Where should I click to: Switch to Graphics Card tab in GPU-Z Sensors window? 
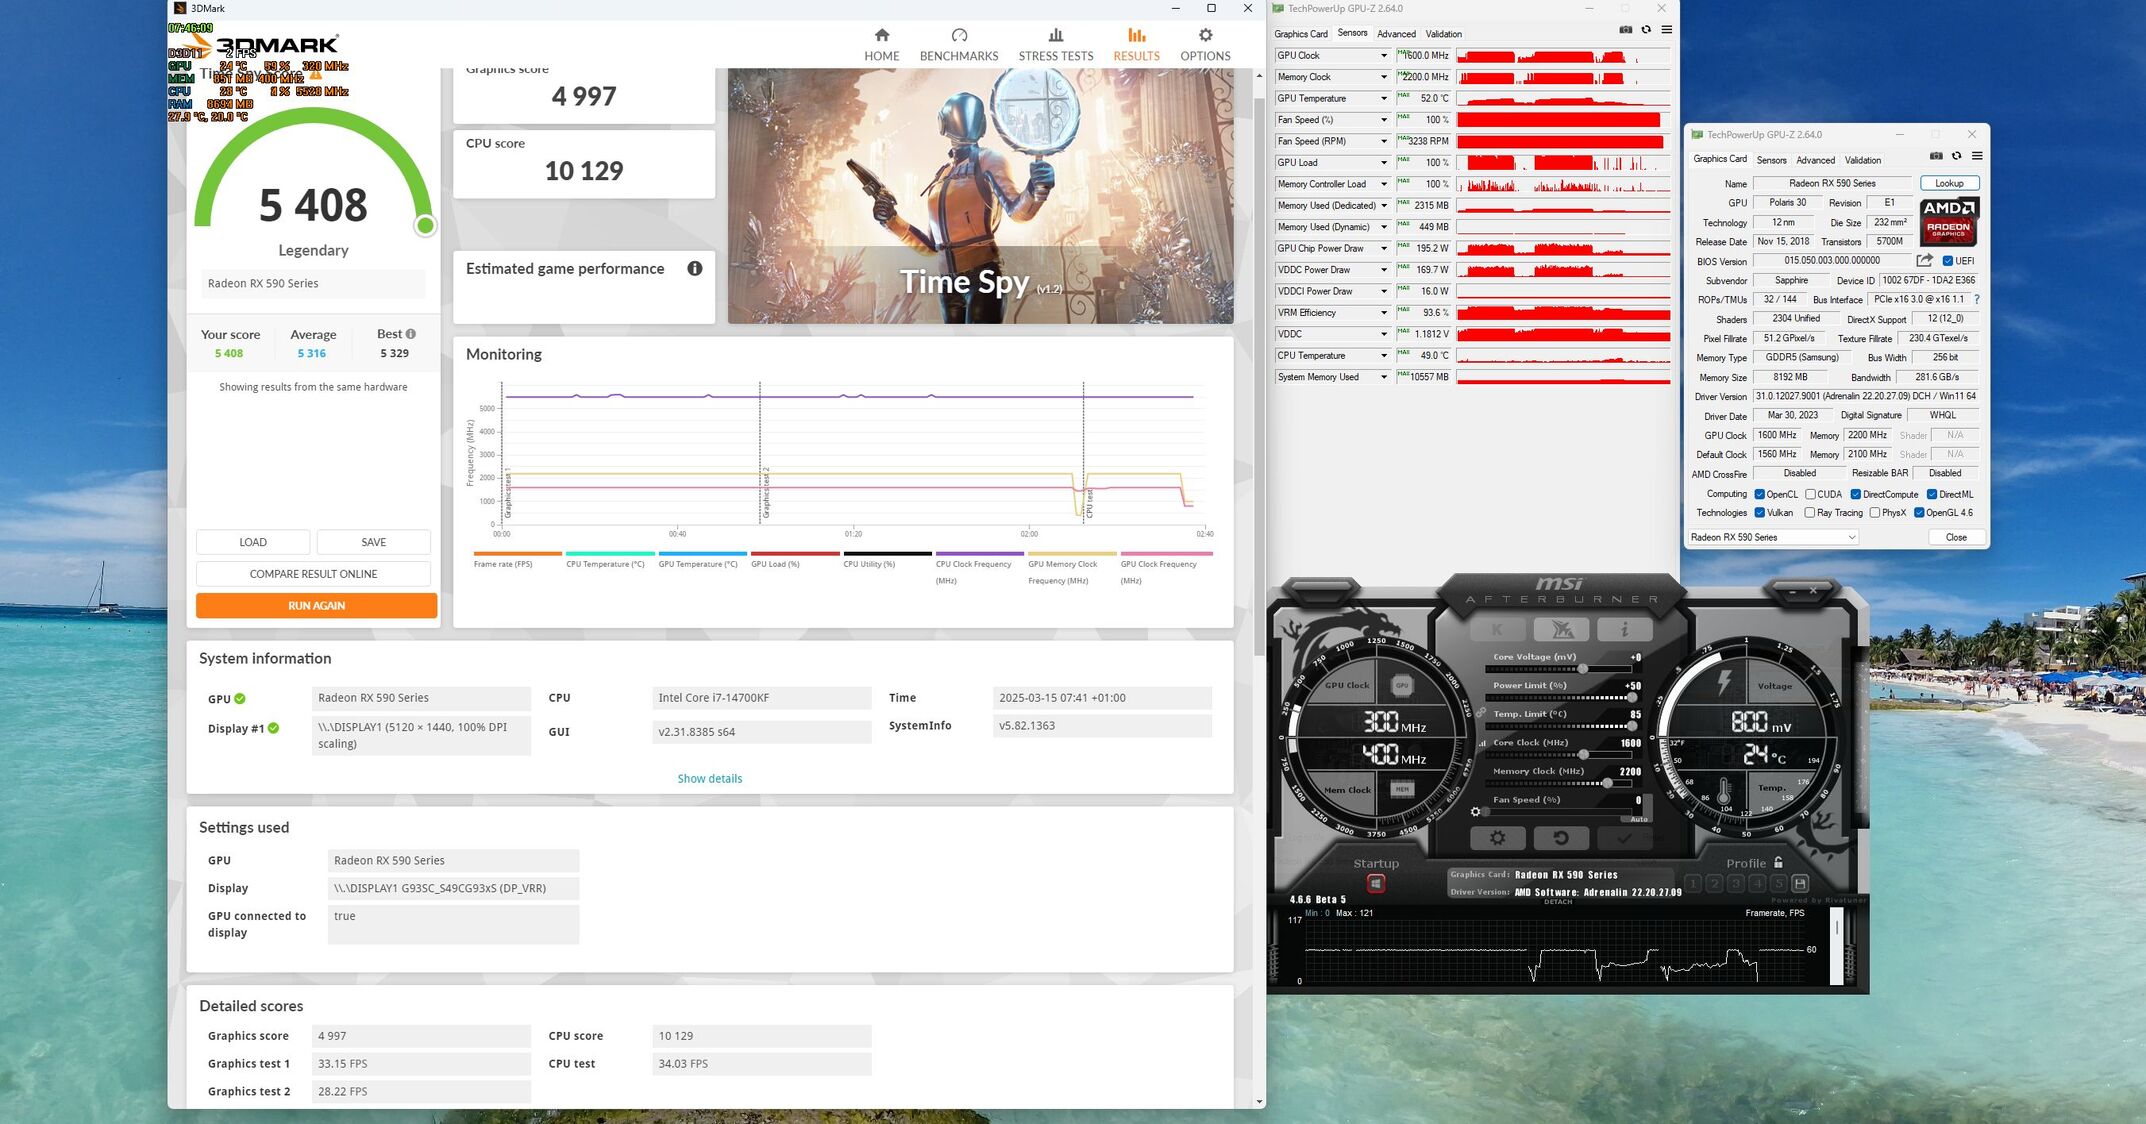tap(1300, 34)
